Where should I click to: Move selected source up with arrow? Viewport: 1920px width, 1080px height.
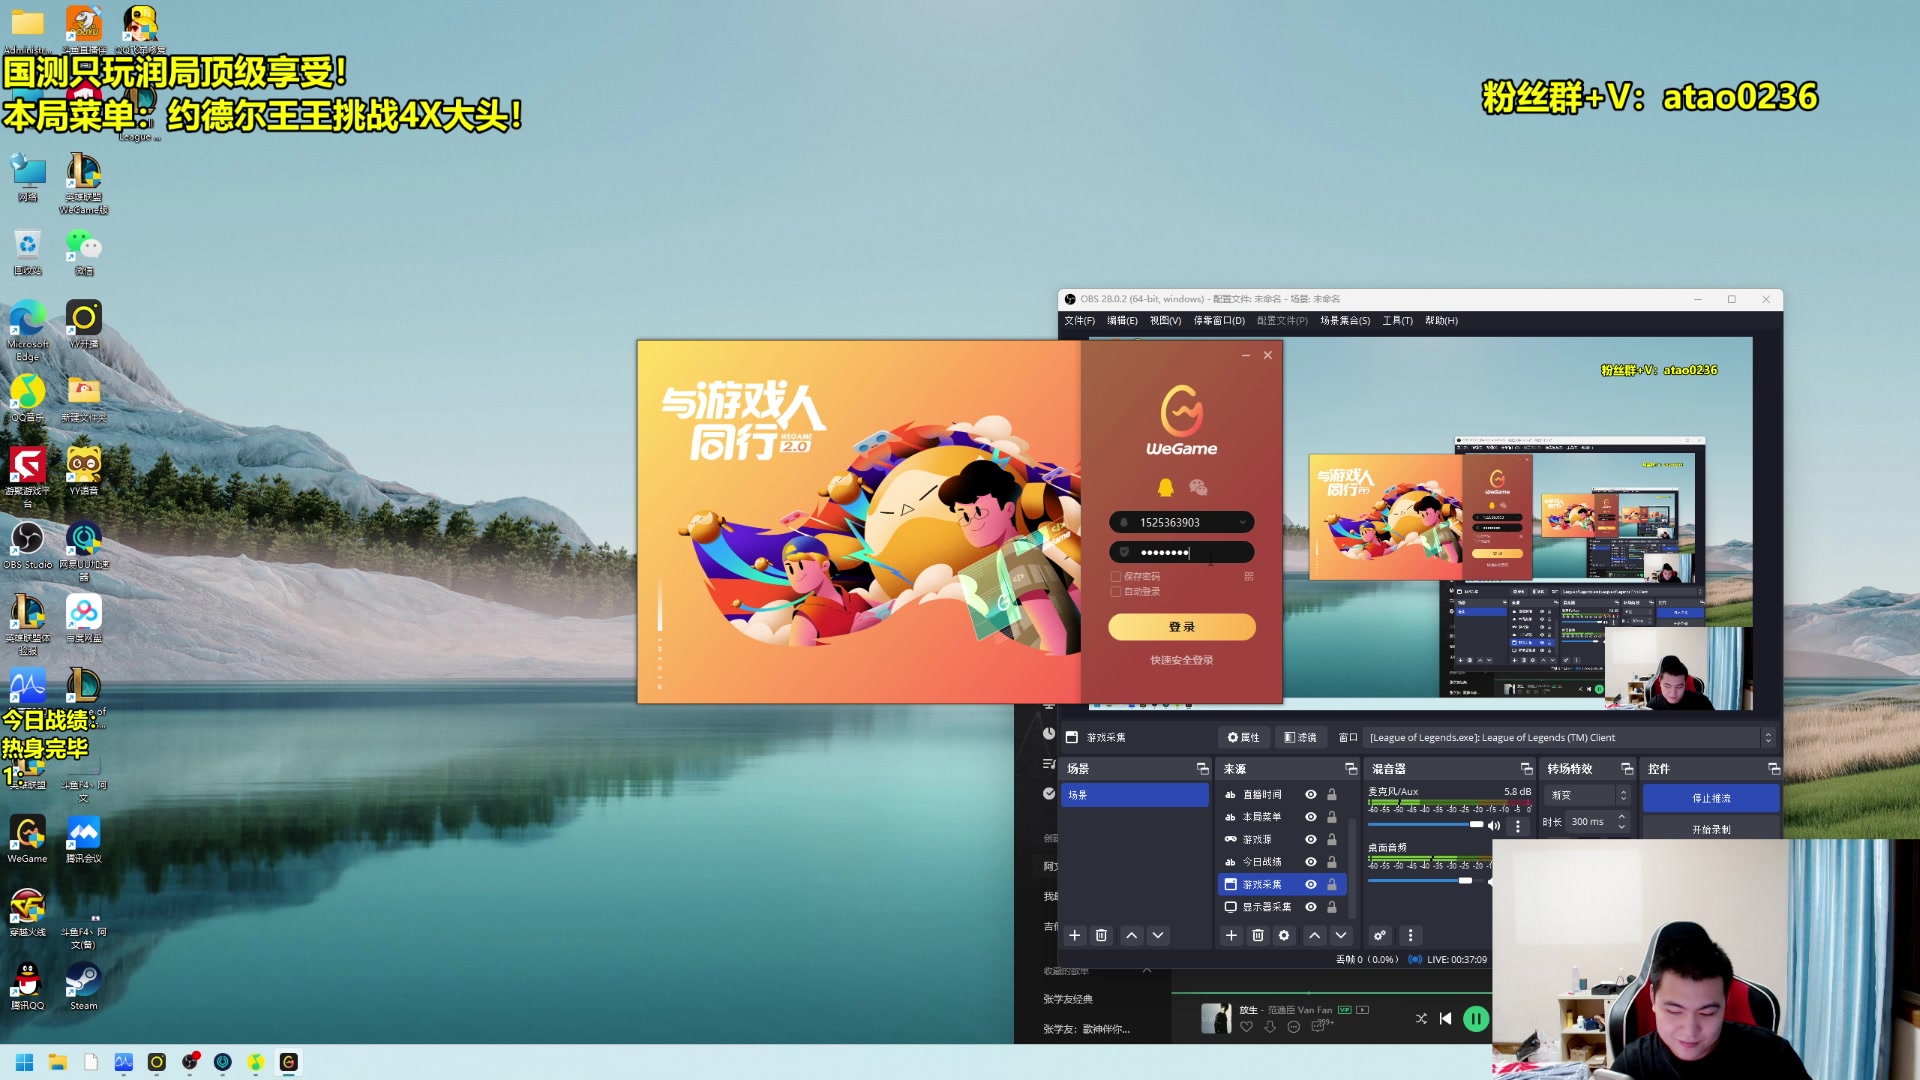tap(1314, 936)
